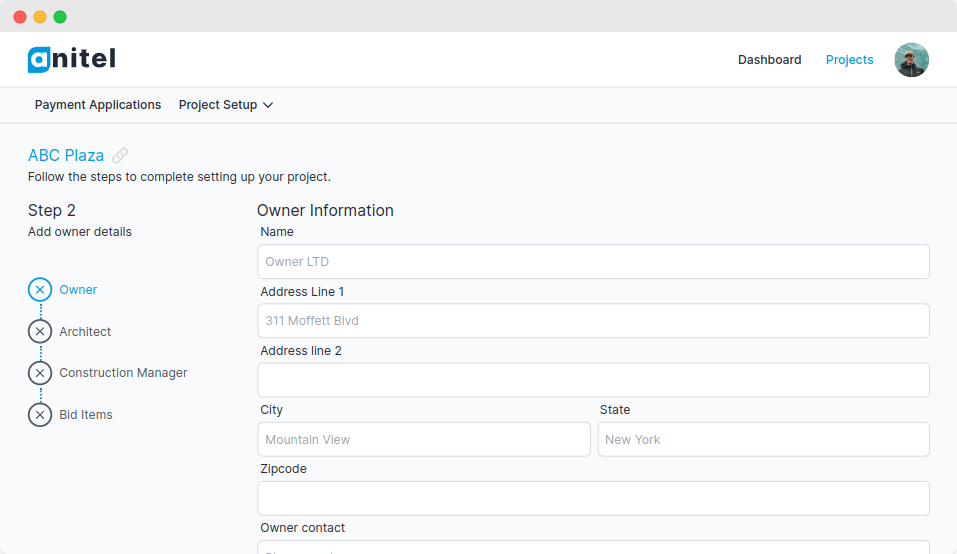Click the Construction Manager step label
This screenshot has height=554, width=957.
(x=123, y=373)
